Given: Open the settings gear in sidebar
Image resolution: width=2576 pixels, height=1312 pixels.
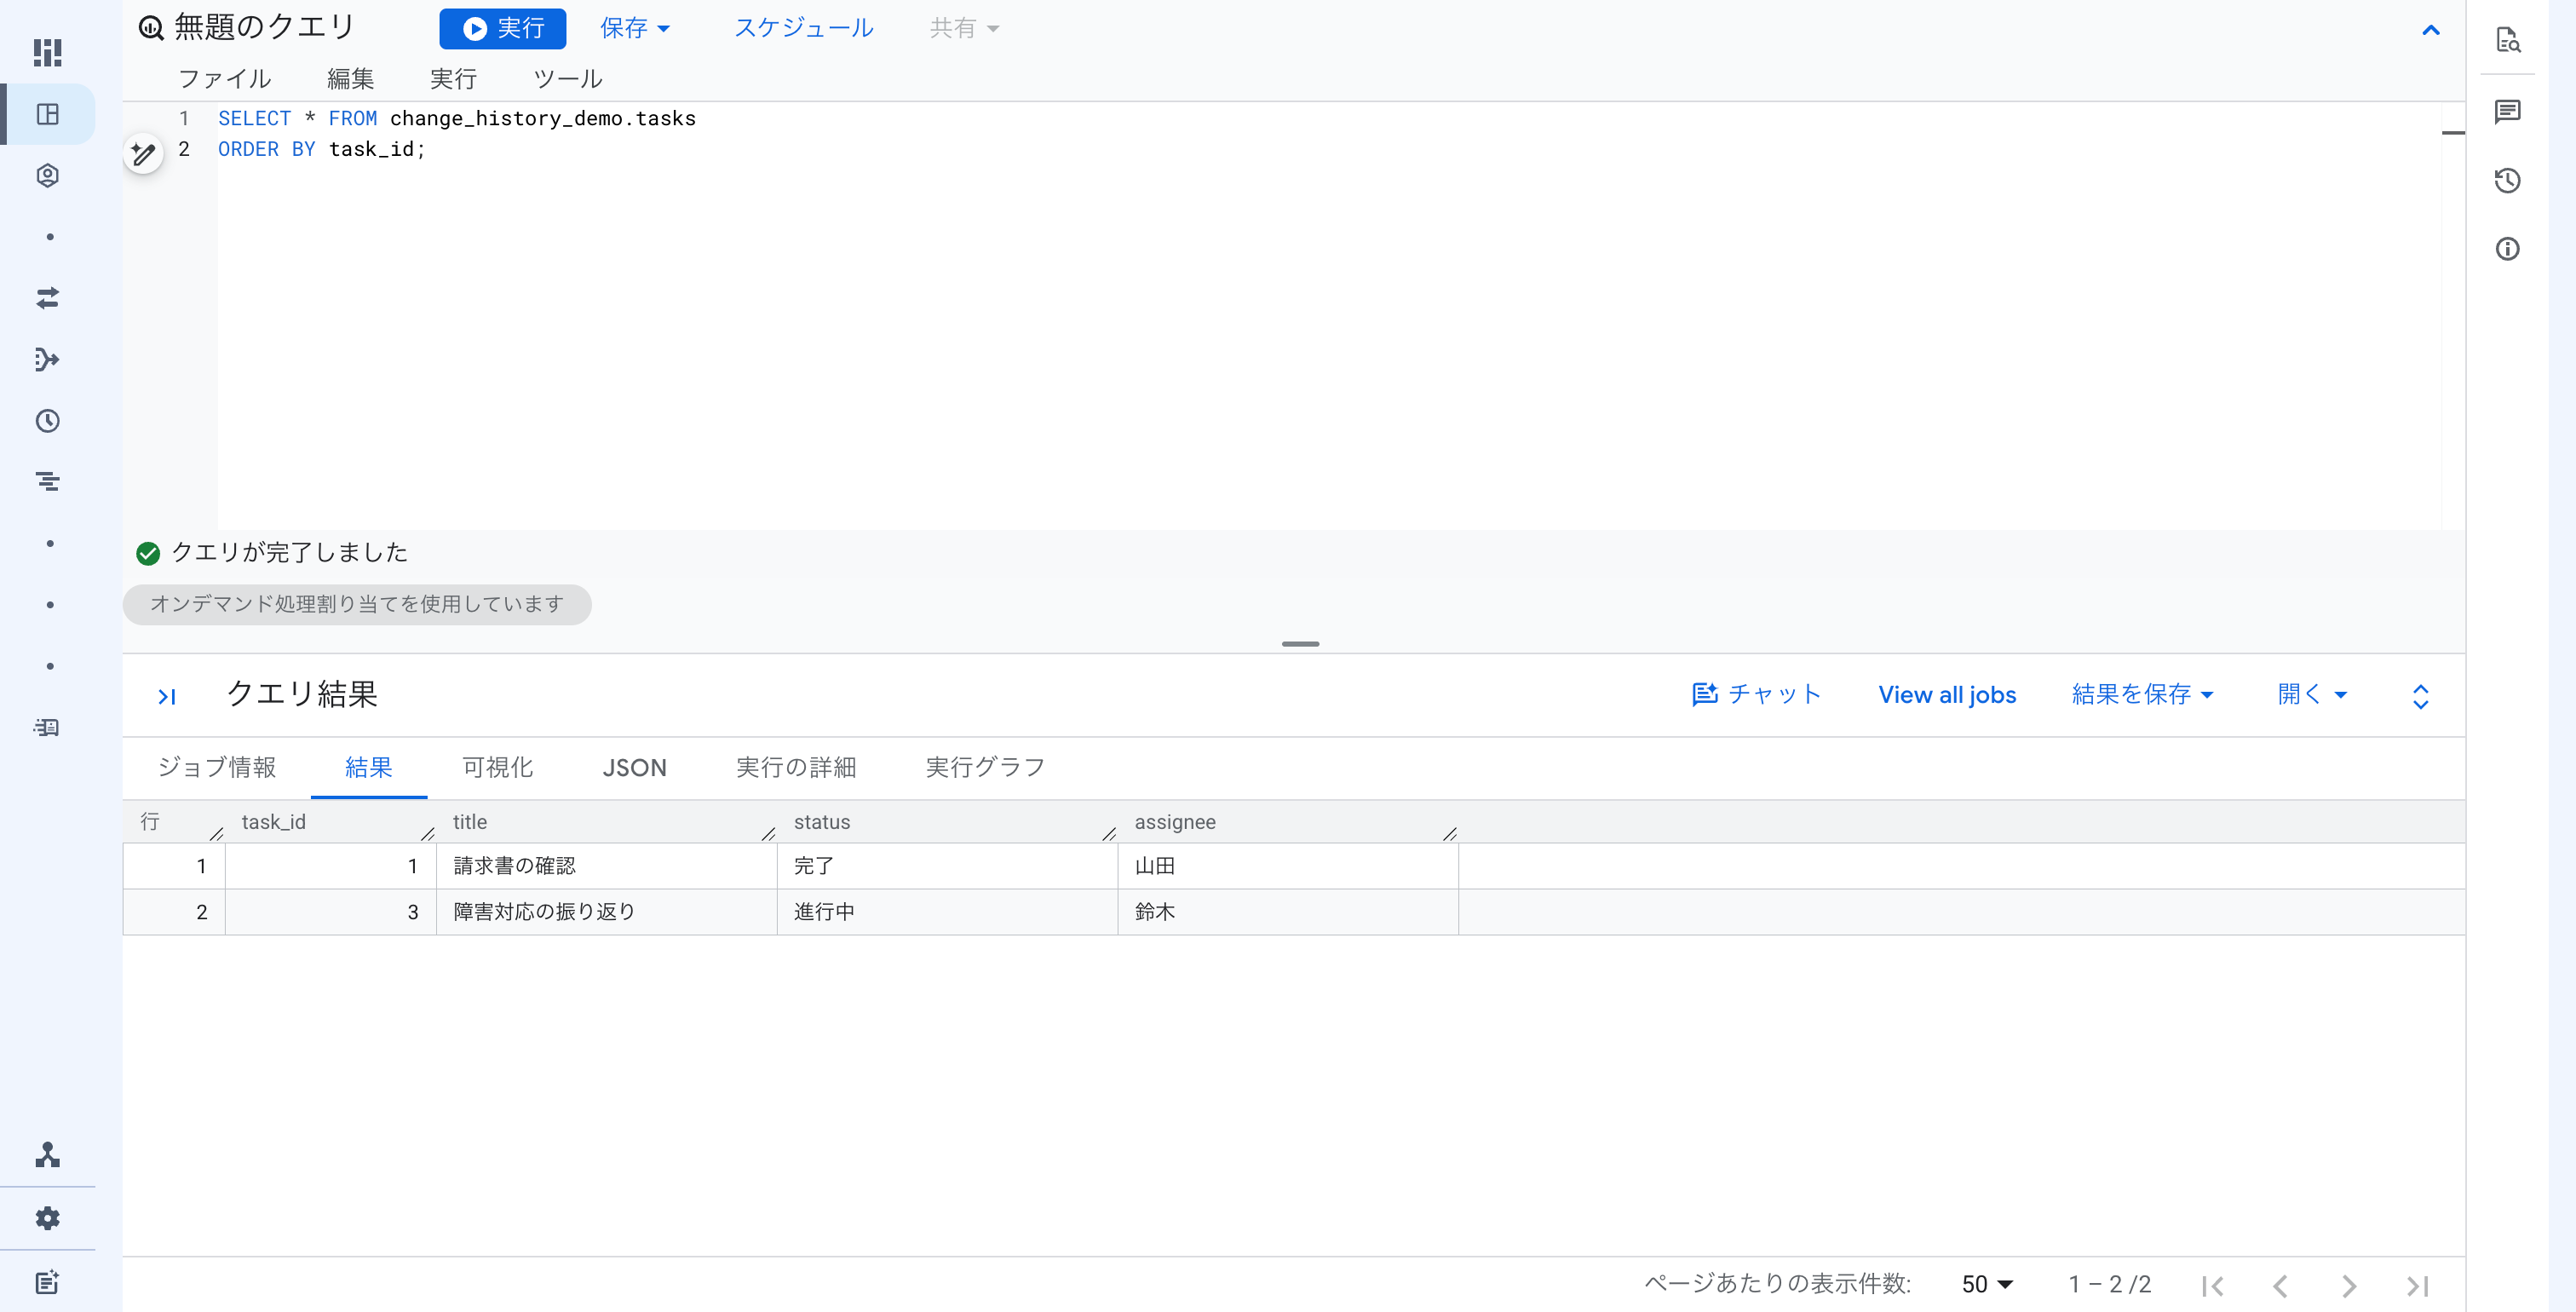Looking at the screenshot, I should coord(47,1218).
